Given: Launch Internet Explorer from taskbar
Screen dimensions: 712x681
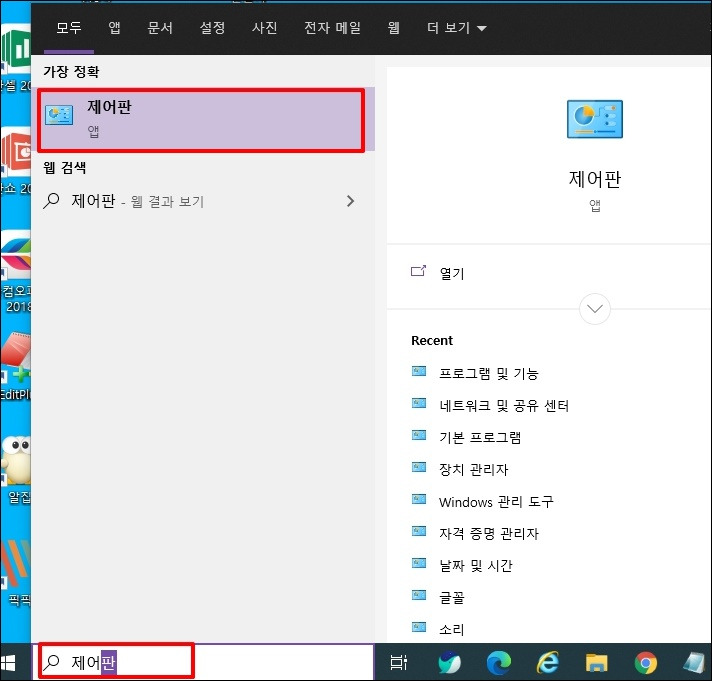Looking at the screenshot, I should tap(548, 663).
